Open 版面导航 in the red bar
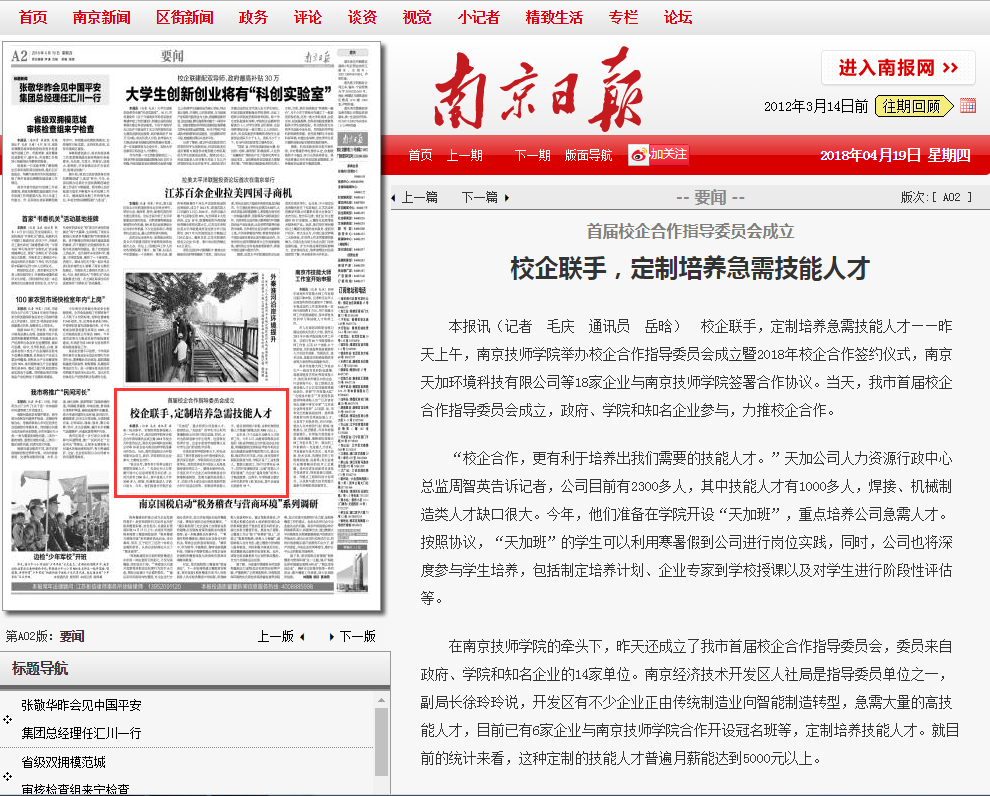Image resolution: width=990 pixels, height=796 pixels. coord(588,155)
